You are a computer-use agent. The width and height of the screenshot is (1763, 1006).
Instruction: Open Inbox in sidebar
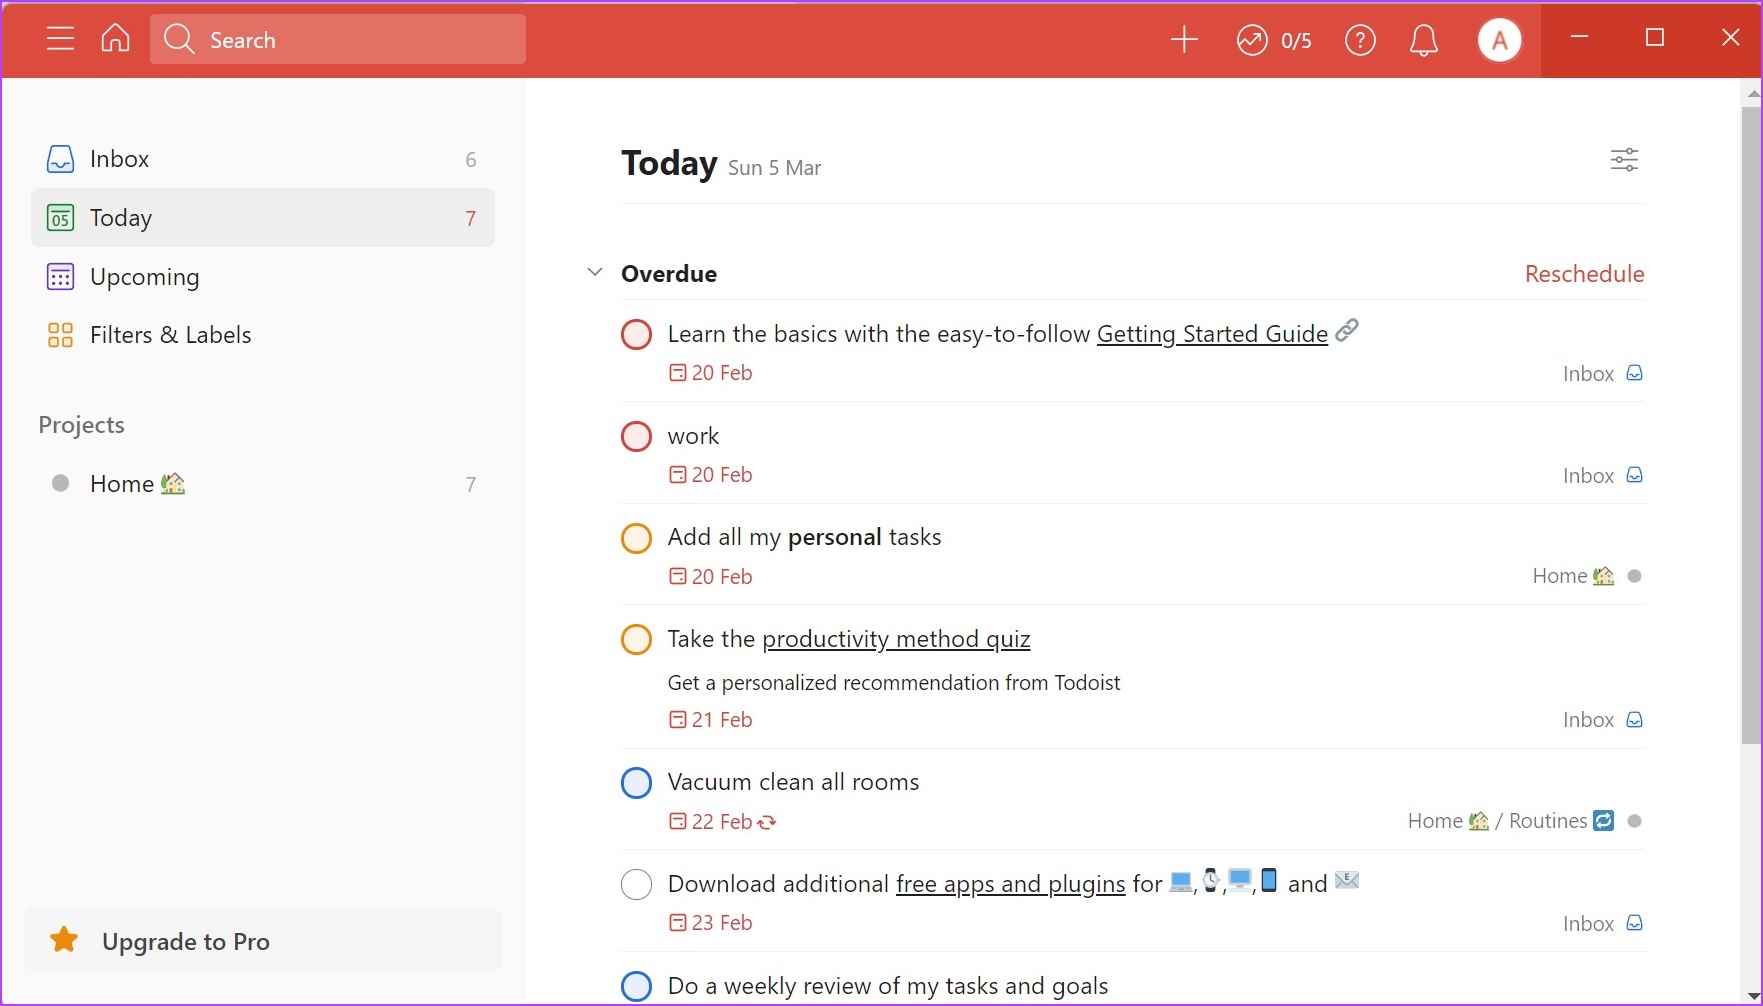pos(263,159)
